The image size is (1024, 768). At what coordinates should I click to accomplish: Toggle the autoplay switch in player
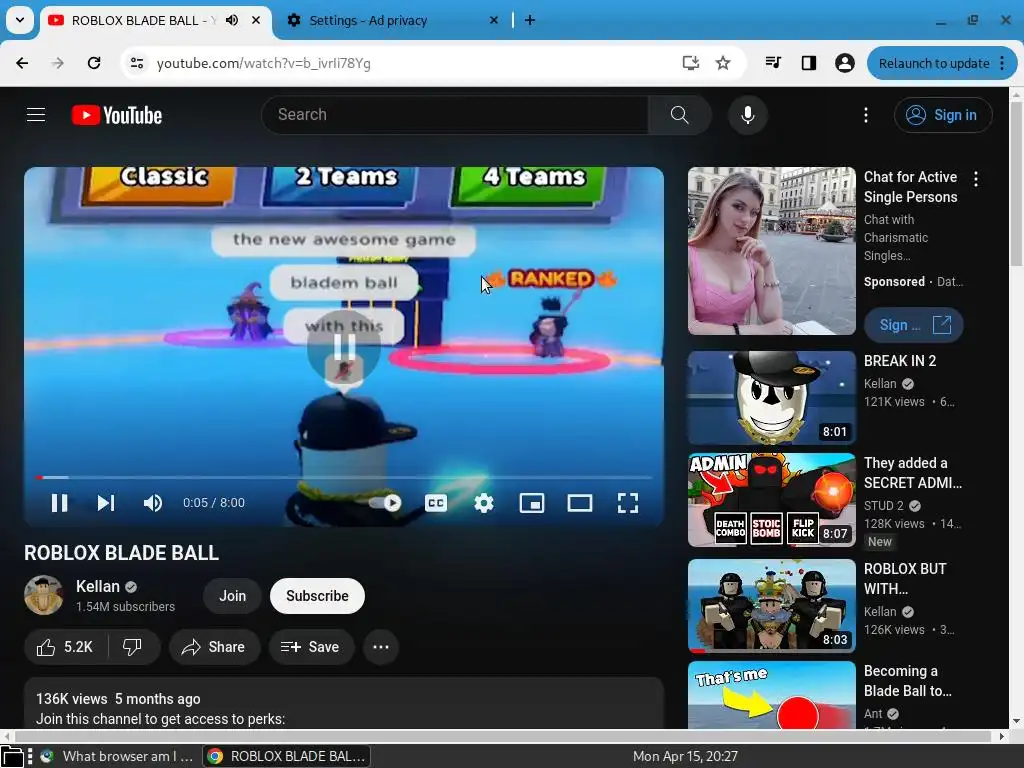coord(385,503)
